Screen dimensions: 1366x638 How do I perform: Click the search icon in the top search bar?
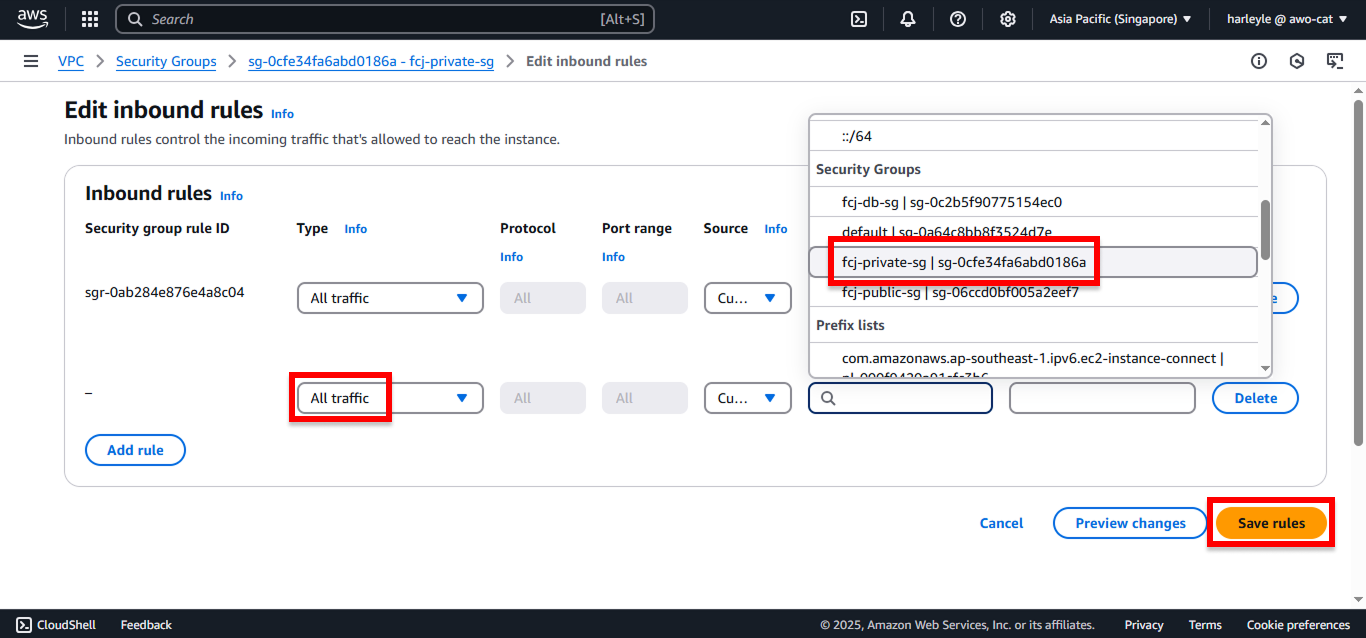pos(135,19)
